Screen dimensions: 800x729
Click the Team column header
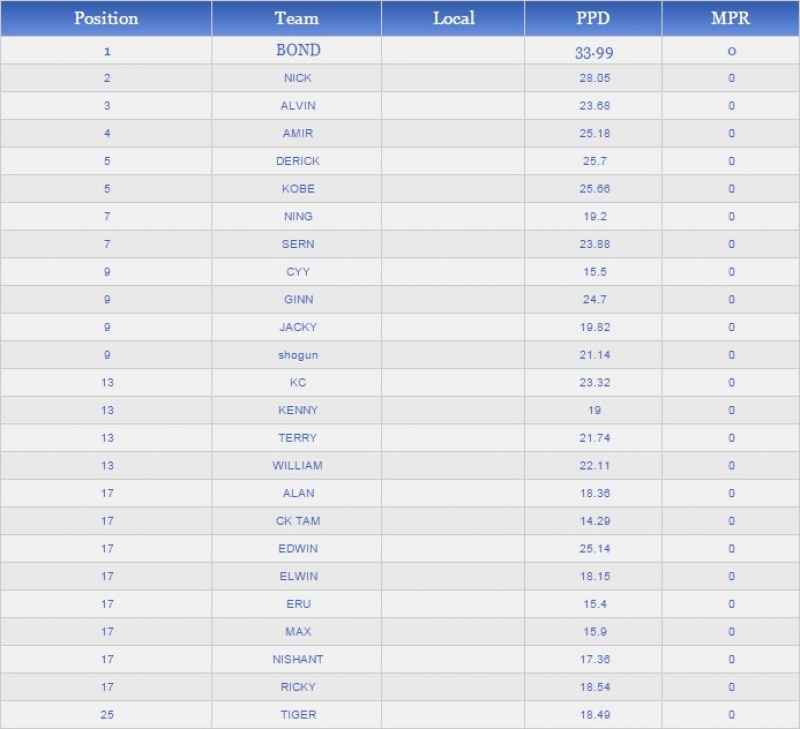tap(297, 18)
